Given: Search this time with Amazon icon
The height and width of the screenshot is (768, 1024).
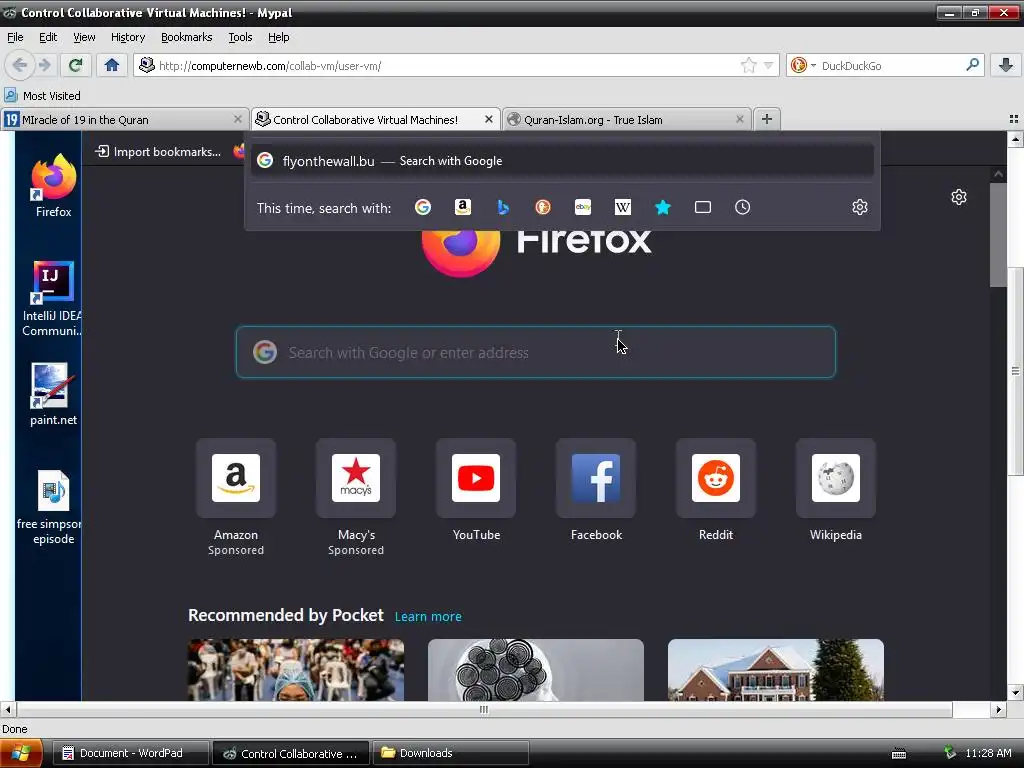Looking at the screenshot, I should coord(463,207).
